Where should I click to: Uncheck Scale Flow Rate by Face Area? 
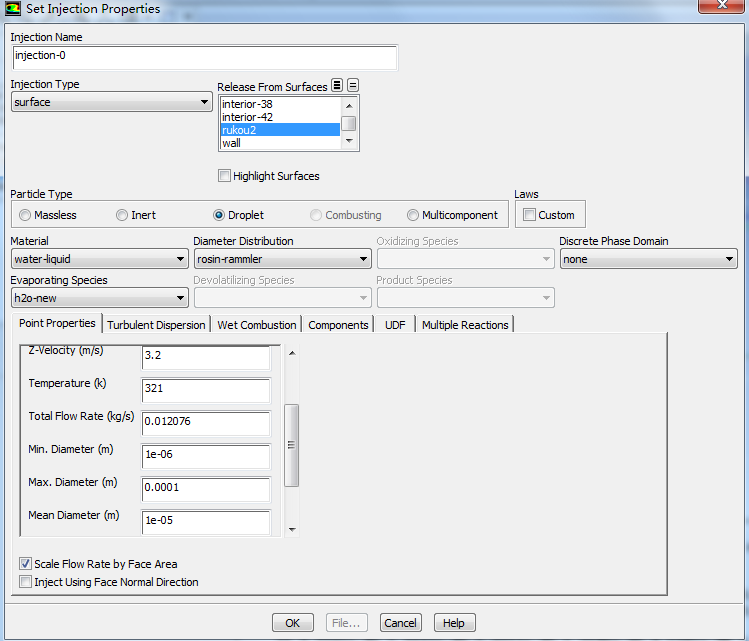[x=26, y=564]
